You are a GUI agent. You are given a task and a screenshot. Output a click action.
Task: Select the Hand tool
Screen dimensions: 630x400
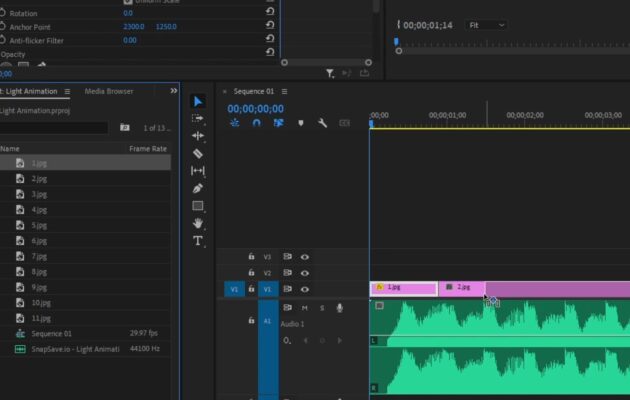tap(198, 223)
